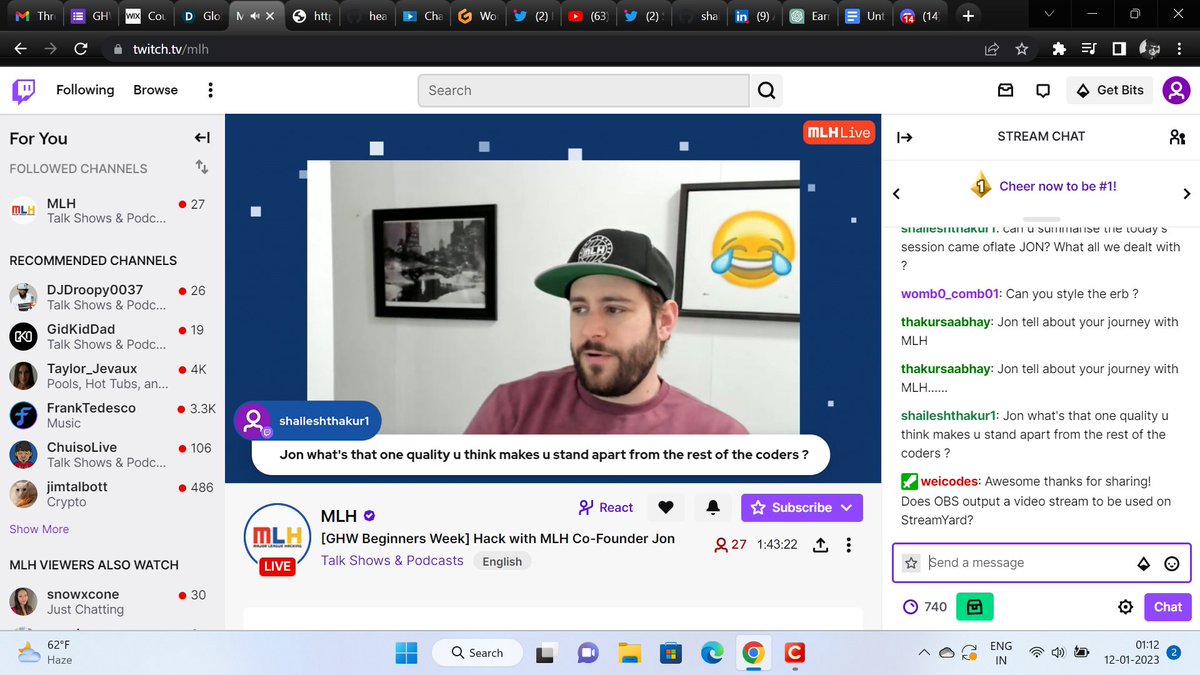Open MLH in followed channels
This screenshot has height=675, width=1200.
(x=112, y=210)
